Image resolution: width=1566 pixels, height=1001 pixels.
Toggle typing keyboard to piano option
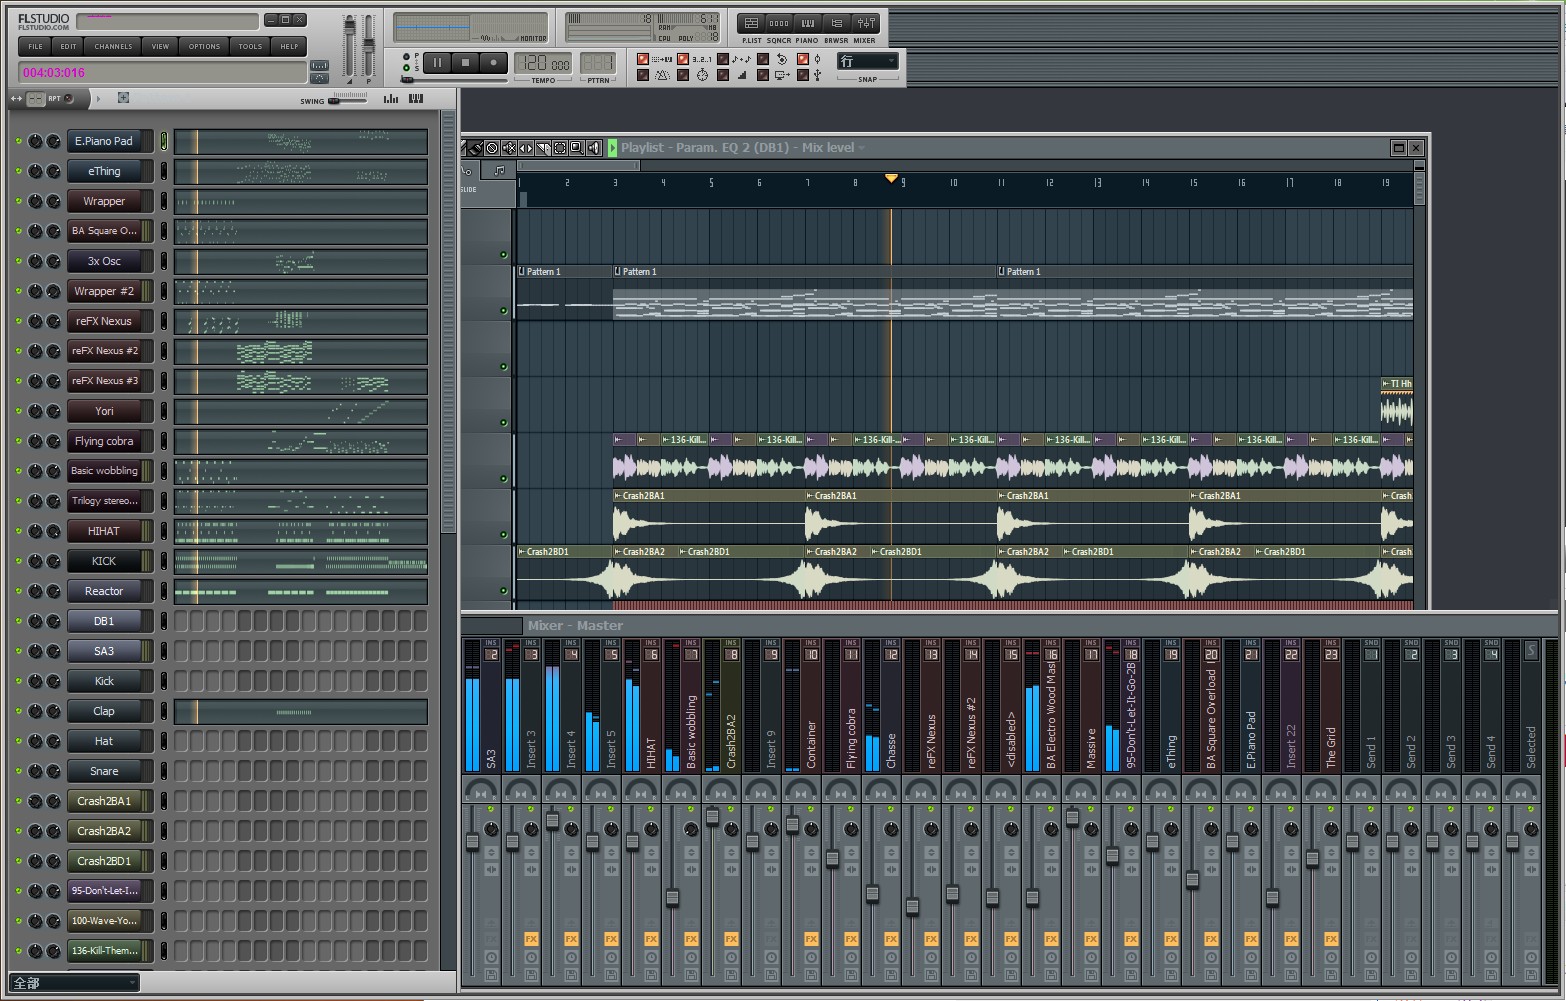click(x=643, y=59)
